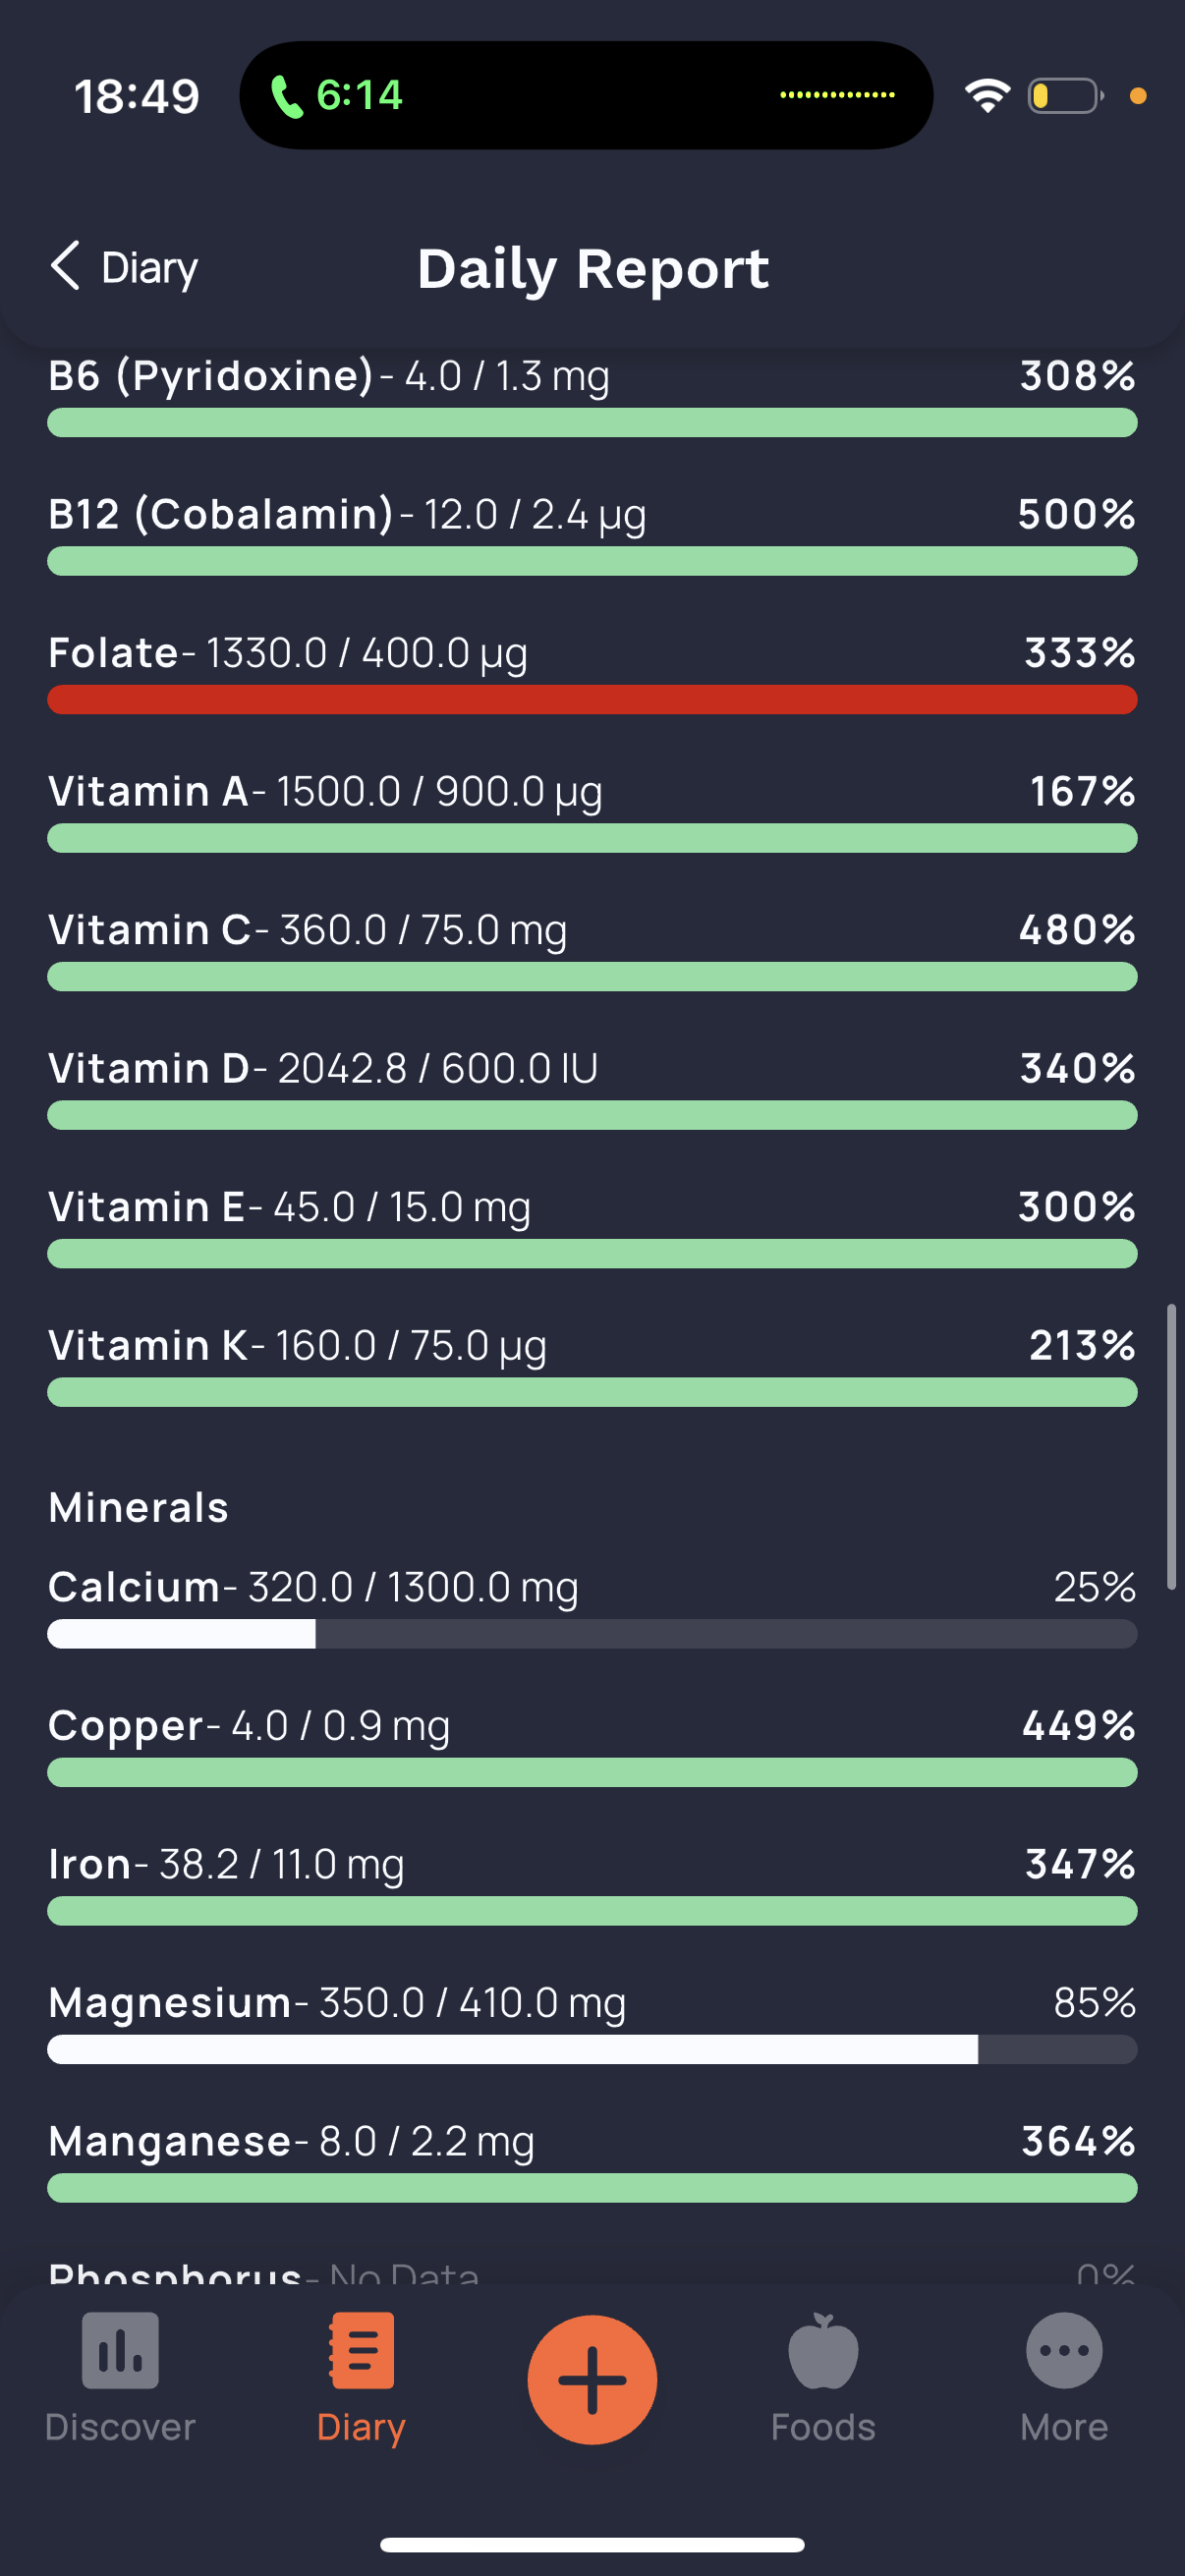Tap the back chevron icon

coord(65,266)
